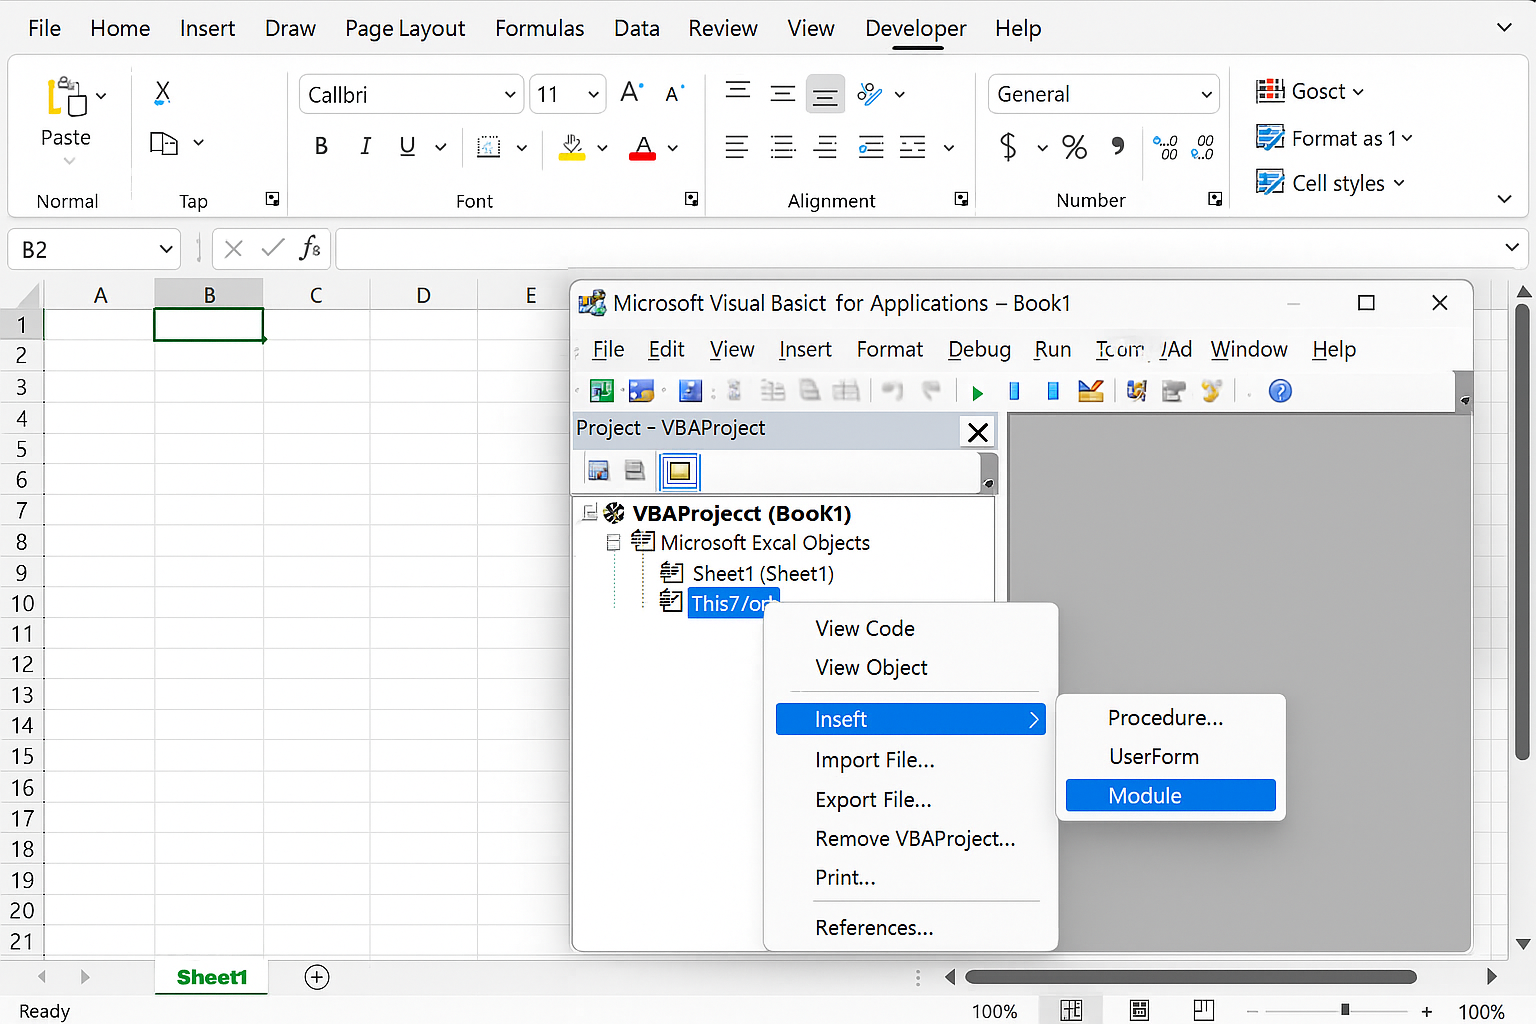Open the Formulas ribbon tab
This screenshot has height=1024, width=1536.
540,28
